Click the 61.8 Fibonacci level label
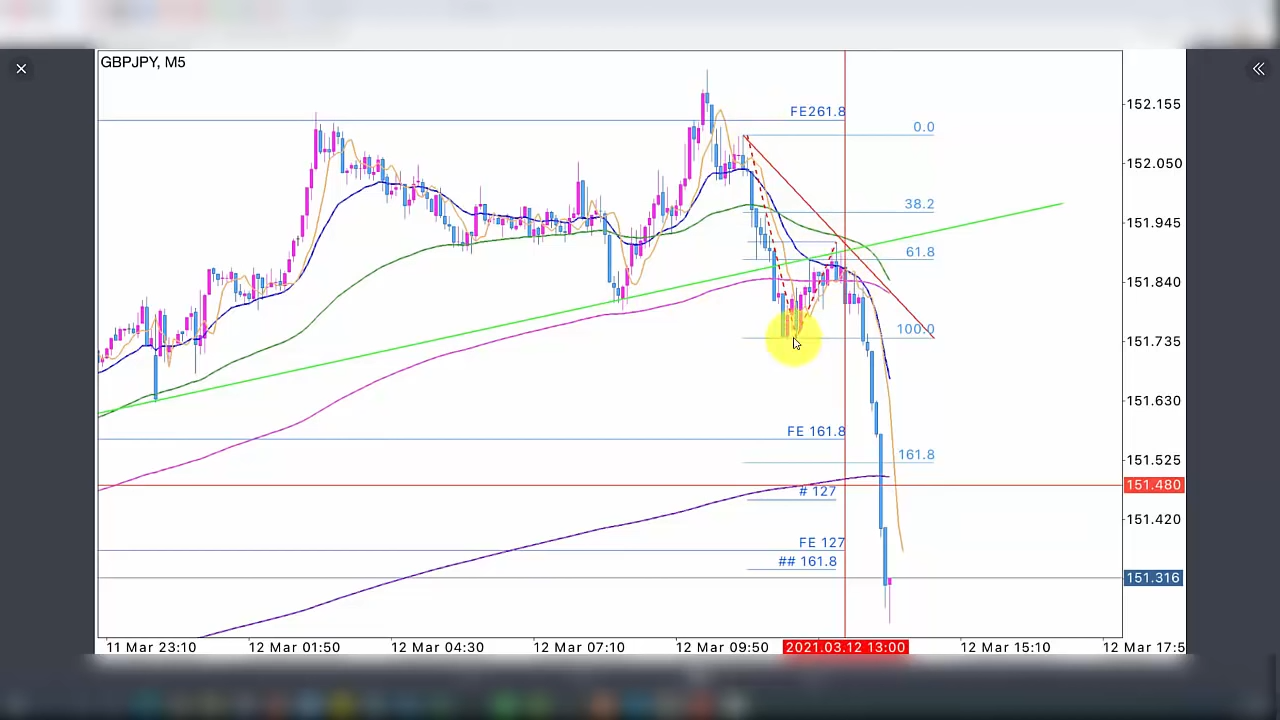 click(920, 252)
